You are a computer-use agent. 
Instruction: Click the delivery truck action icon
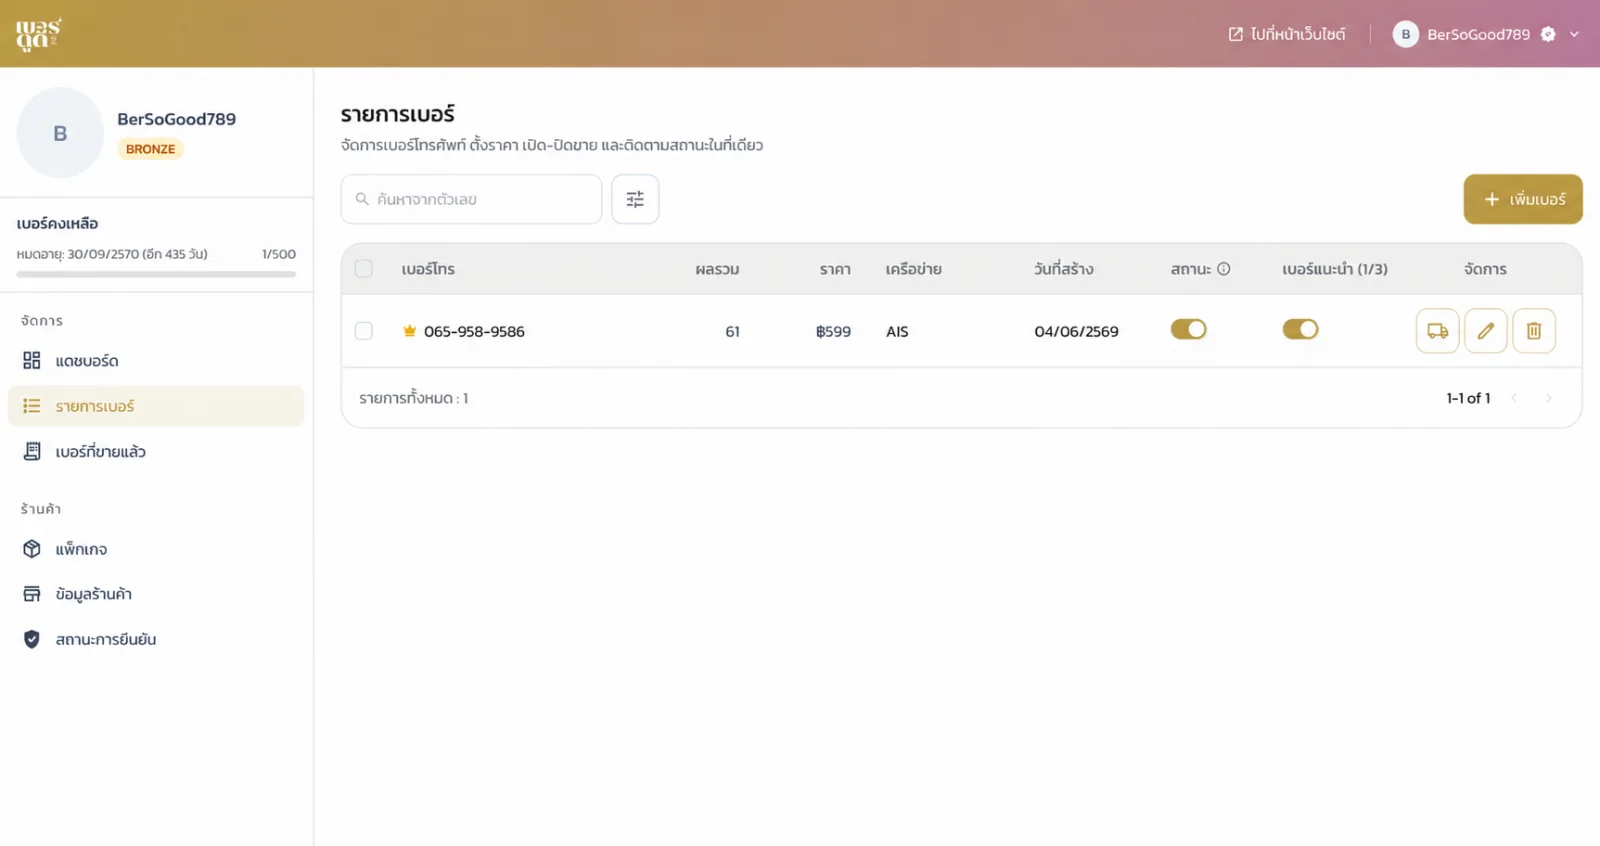pos(1438,331)
